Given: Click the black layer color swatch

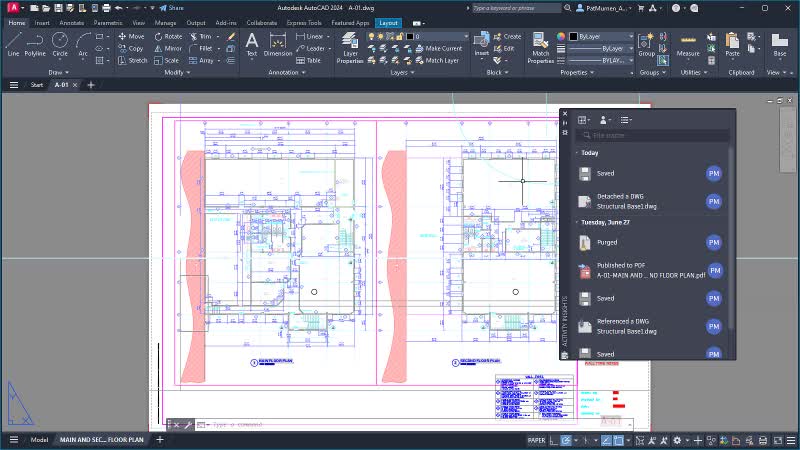Looking at the screenshot, I should [410, 37].
